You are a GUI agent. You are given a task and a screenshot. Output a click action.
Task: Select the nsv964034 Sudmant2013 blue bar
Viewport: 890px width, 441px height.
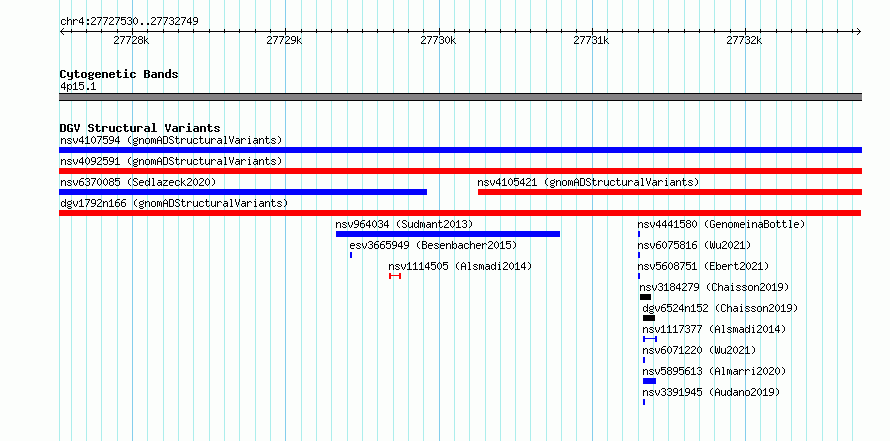pyautogui.click(x=448, y=234)
